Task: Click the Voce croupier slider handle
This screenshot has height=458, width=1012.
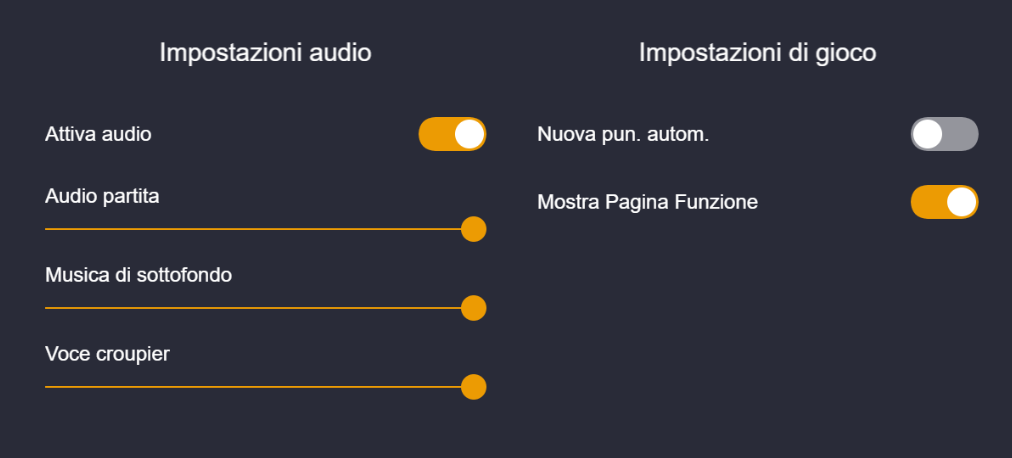Action: (474, 386)
